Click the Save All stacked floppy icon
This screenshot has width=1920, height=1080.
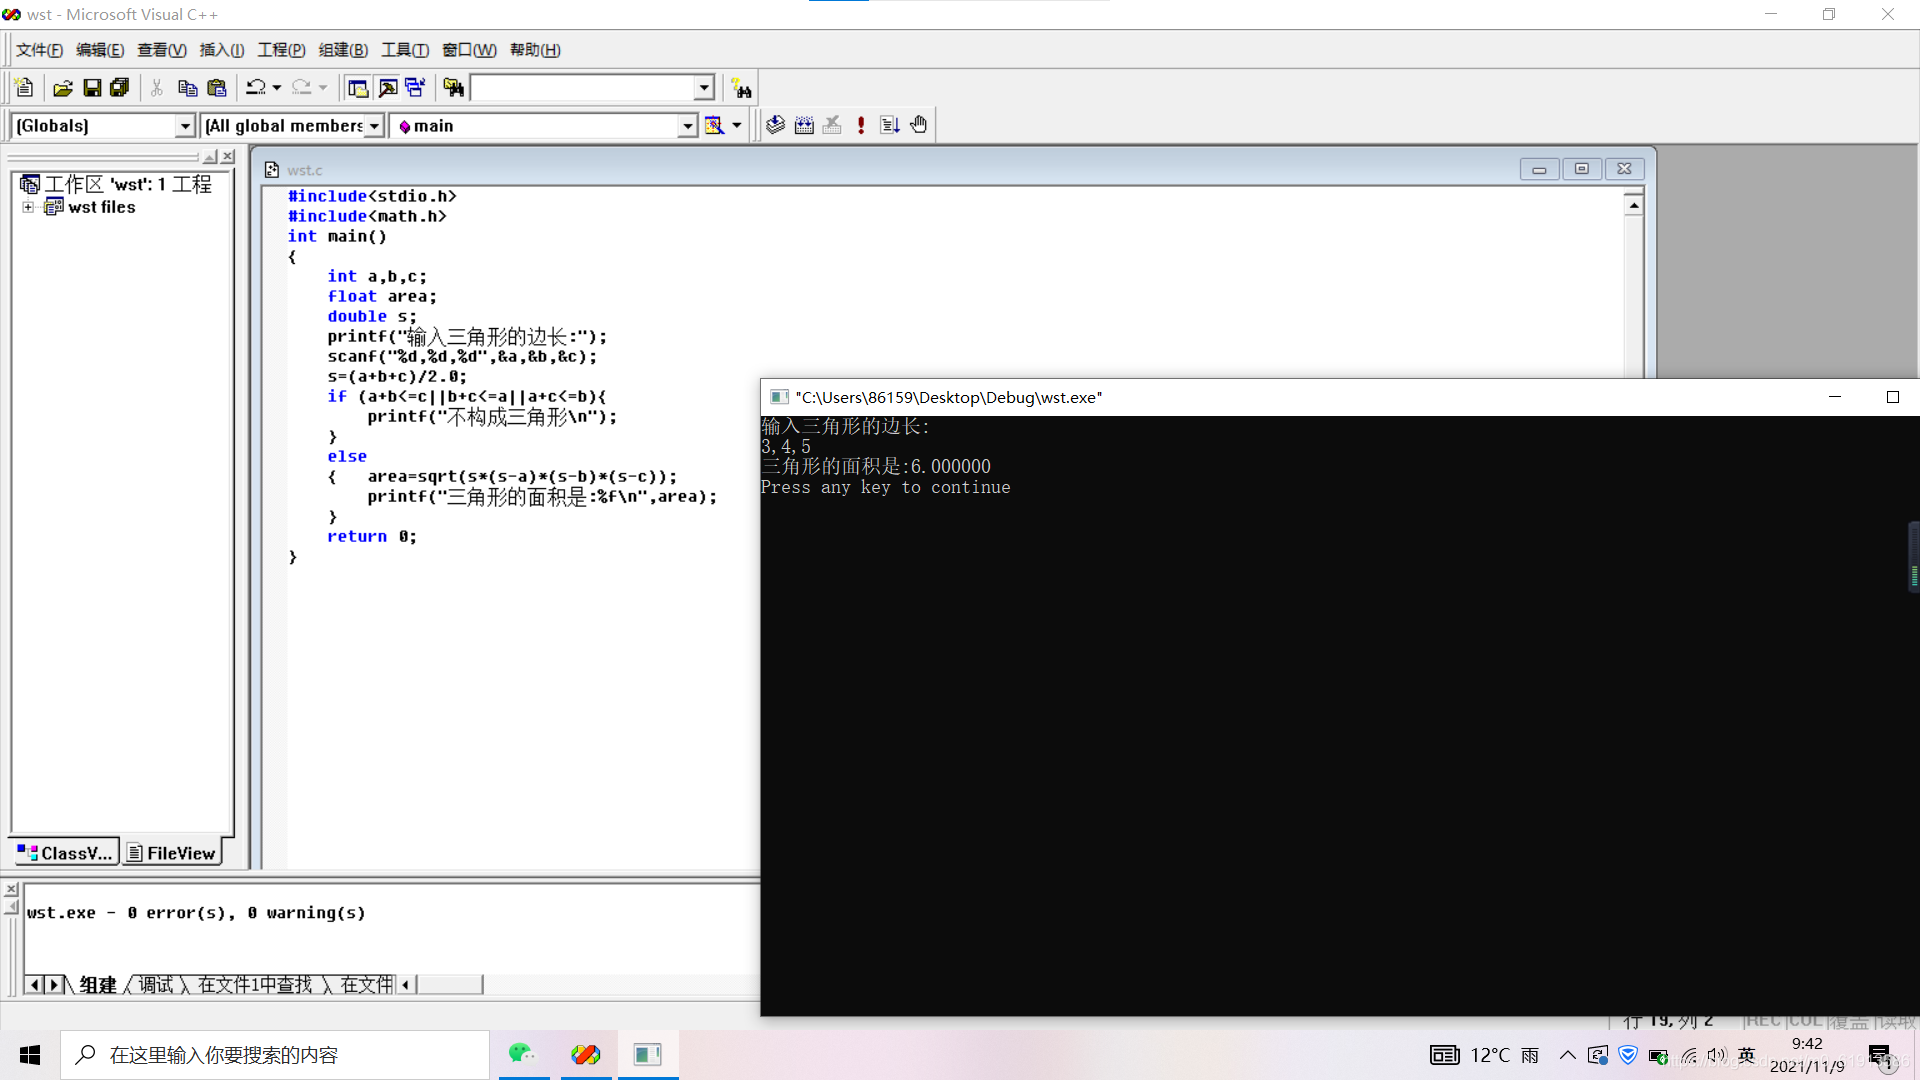[120, 88]
